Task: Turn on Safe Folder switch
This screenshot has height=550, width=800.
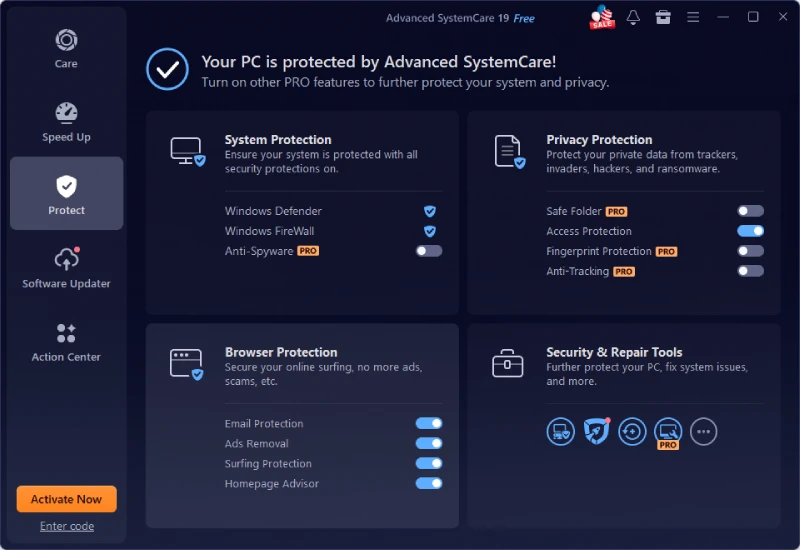Action: point(751,211)
